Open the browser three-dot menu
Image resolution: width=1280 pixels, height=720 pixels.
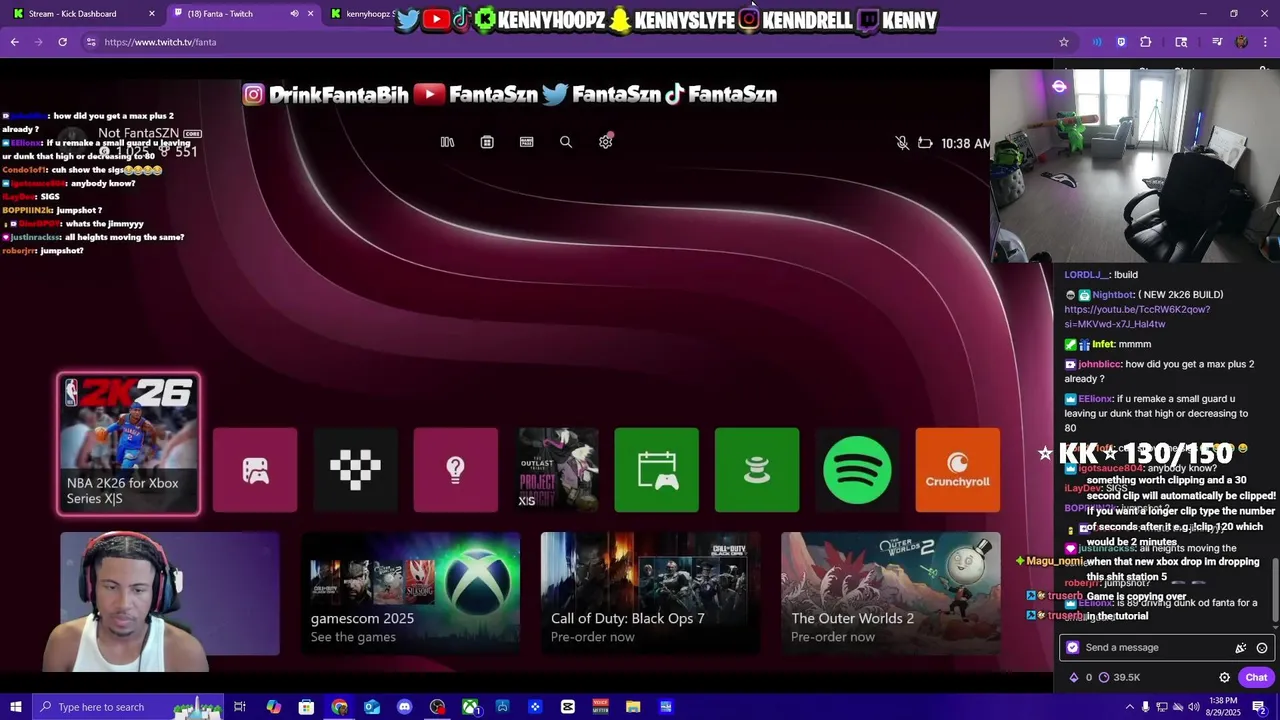pyautogui.click(x=1264, y=42)
